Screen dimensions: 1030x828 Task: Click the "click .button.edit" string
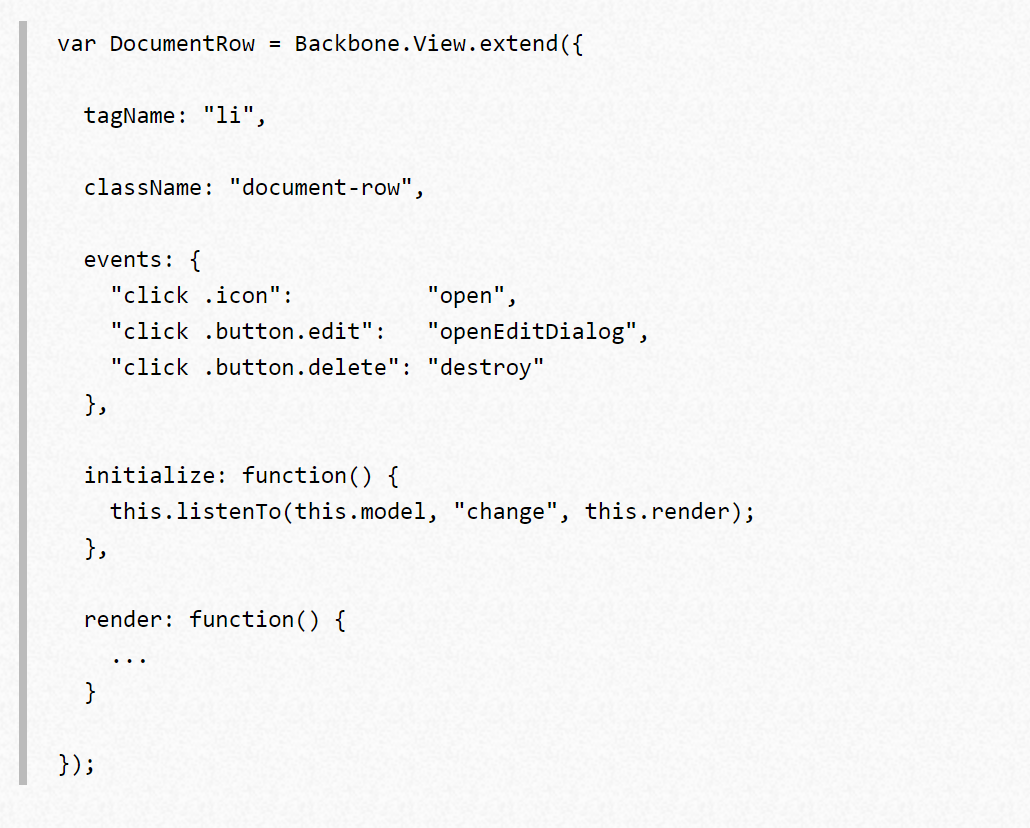coord(241,332)
